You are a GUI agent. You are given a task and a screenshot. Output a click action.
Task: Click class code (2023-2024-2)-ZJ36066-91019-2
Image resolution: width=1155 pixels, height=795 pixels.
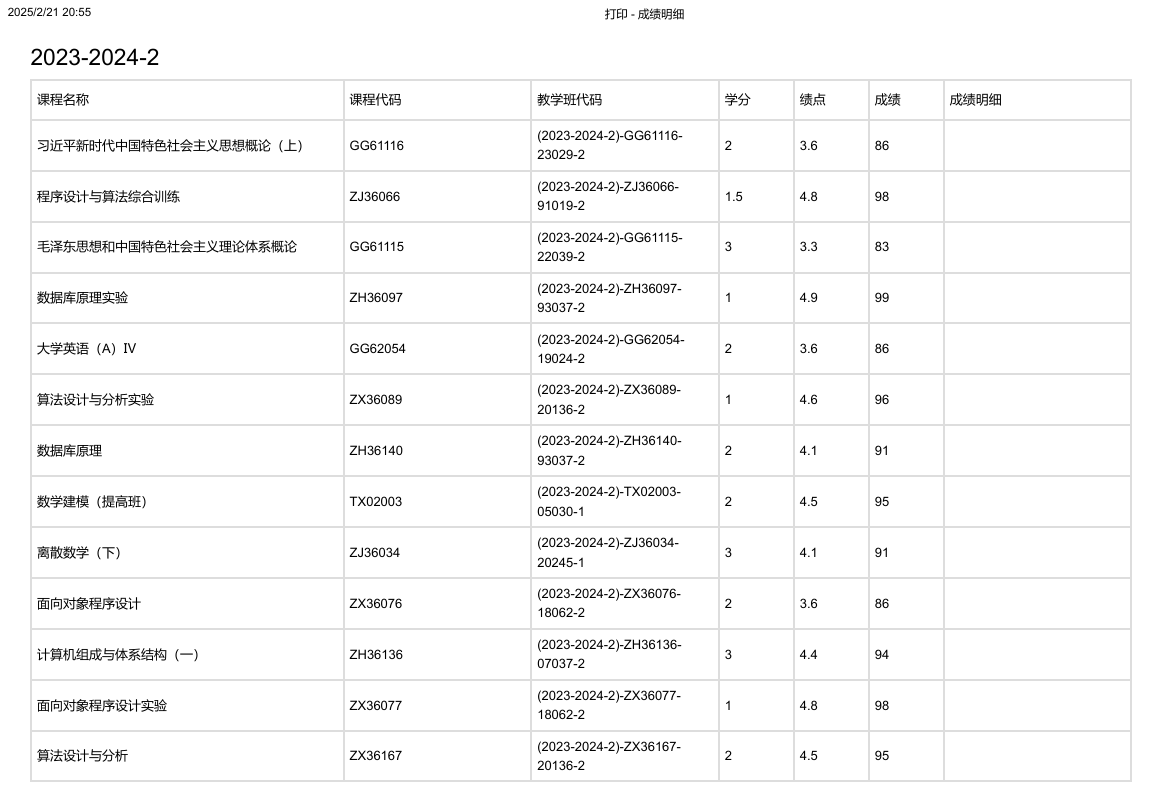pyautogui.click(x=608, y=196)
